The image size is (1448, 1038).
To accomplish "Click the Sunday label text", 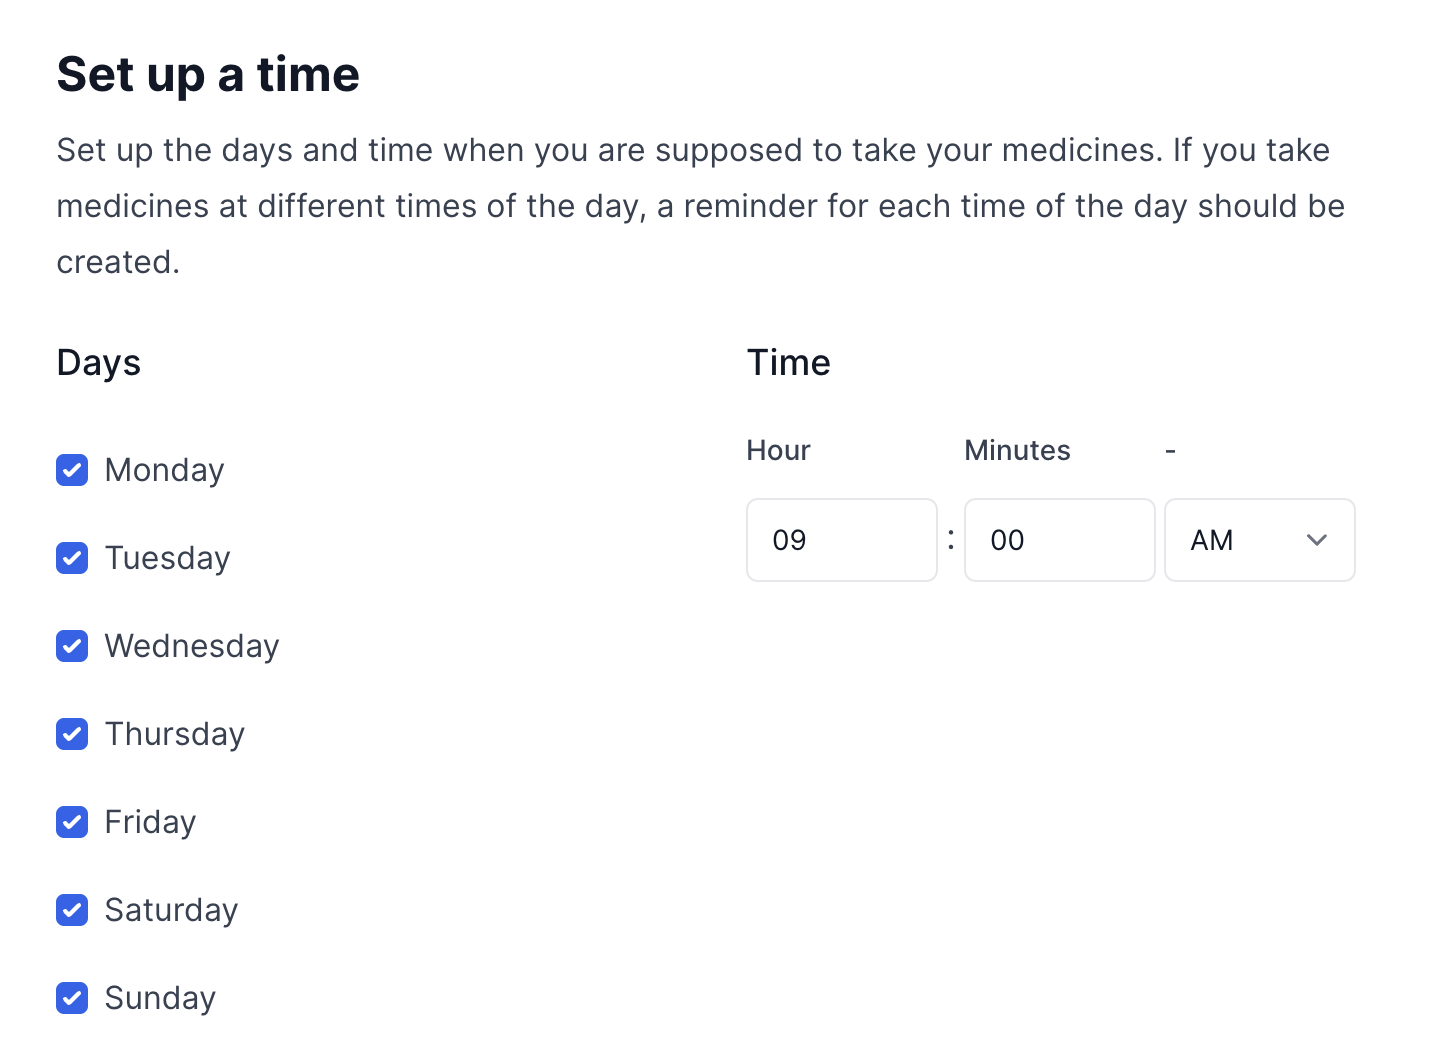I will tap(160, 998).
